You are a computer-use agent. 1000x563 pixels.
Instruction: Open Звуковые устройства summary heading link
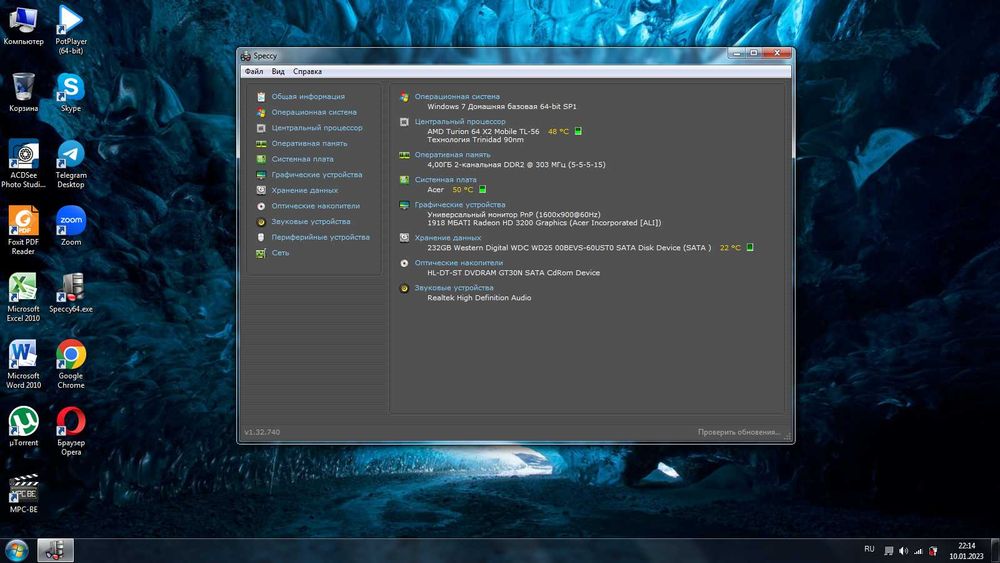click(453, 288)
